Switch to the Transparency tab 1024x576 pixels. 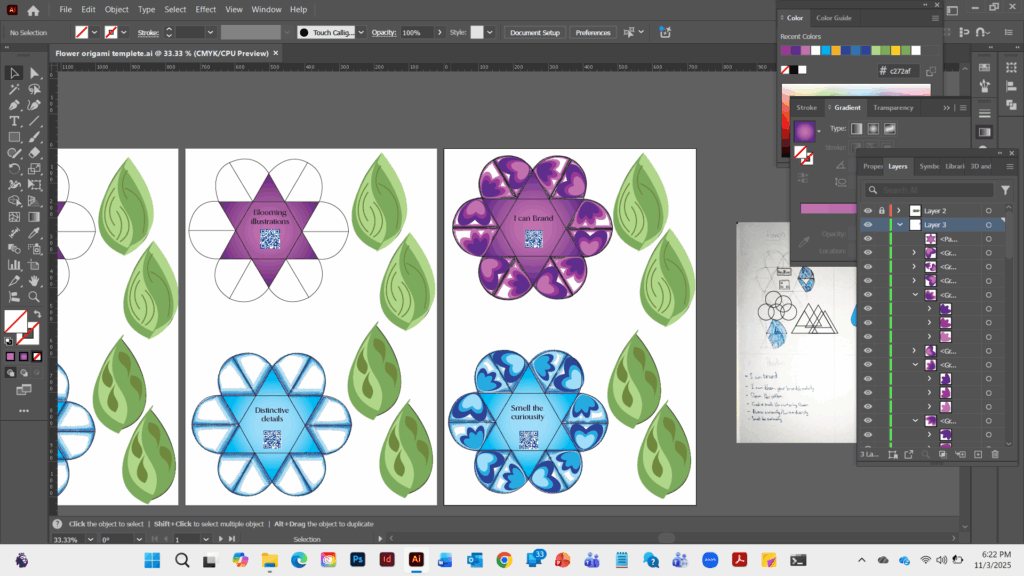tap(892, 107)
